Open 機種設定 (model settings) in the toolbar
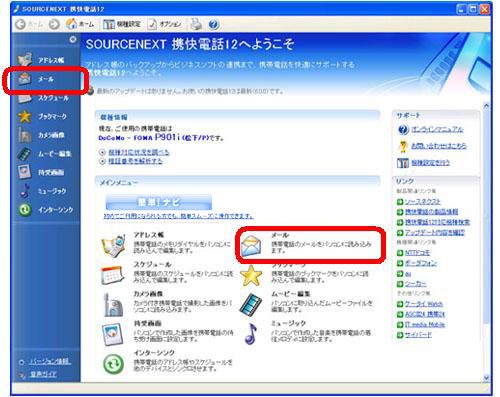 122,24
